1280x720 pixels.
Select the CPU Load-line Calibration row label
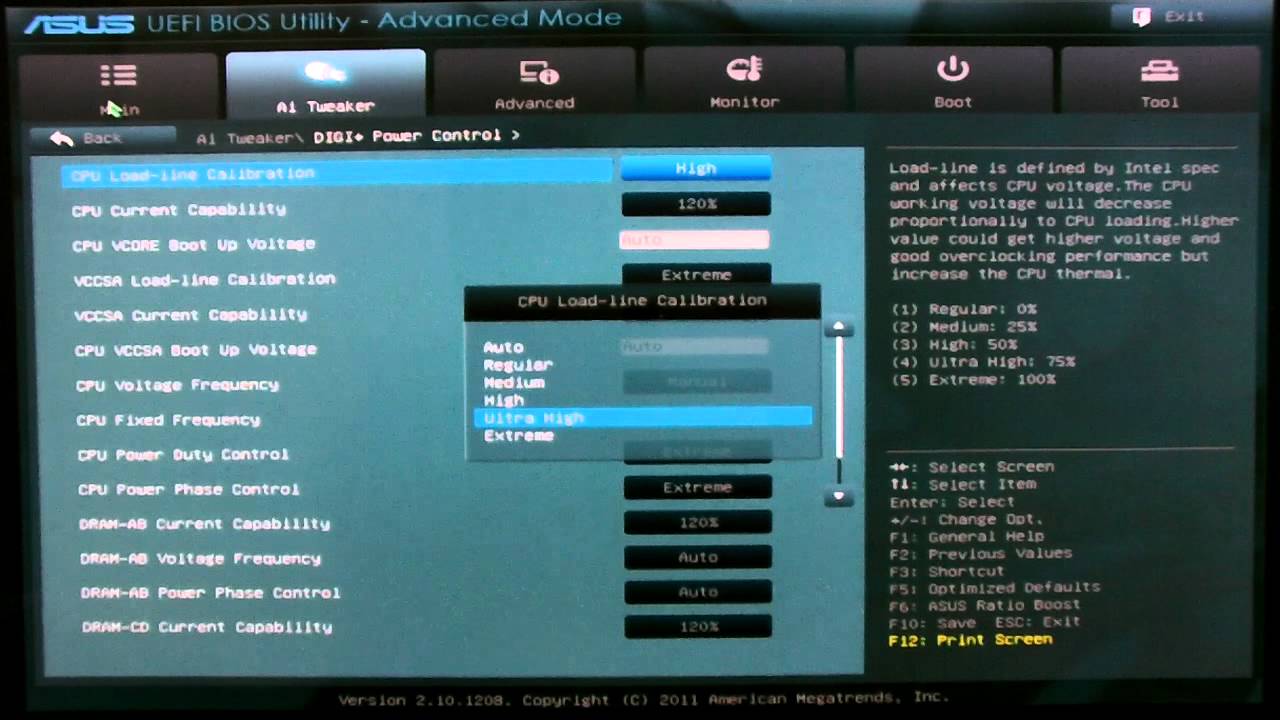(193, 174)
